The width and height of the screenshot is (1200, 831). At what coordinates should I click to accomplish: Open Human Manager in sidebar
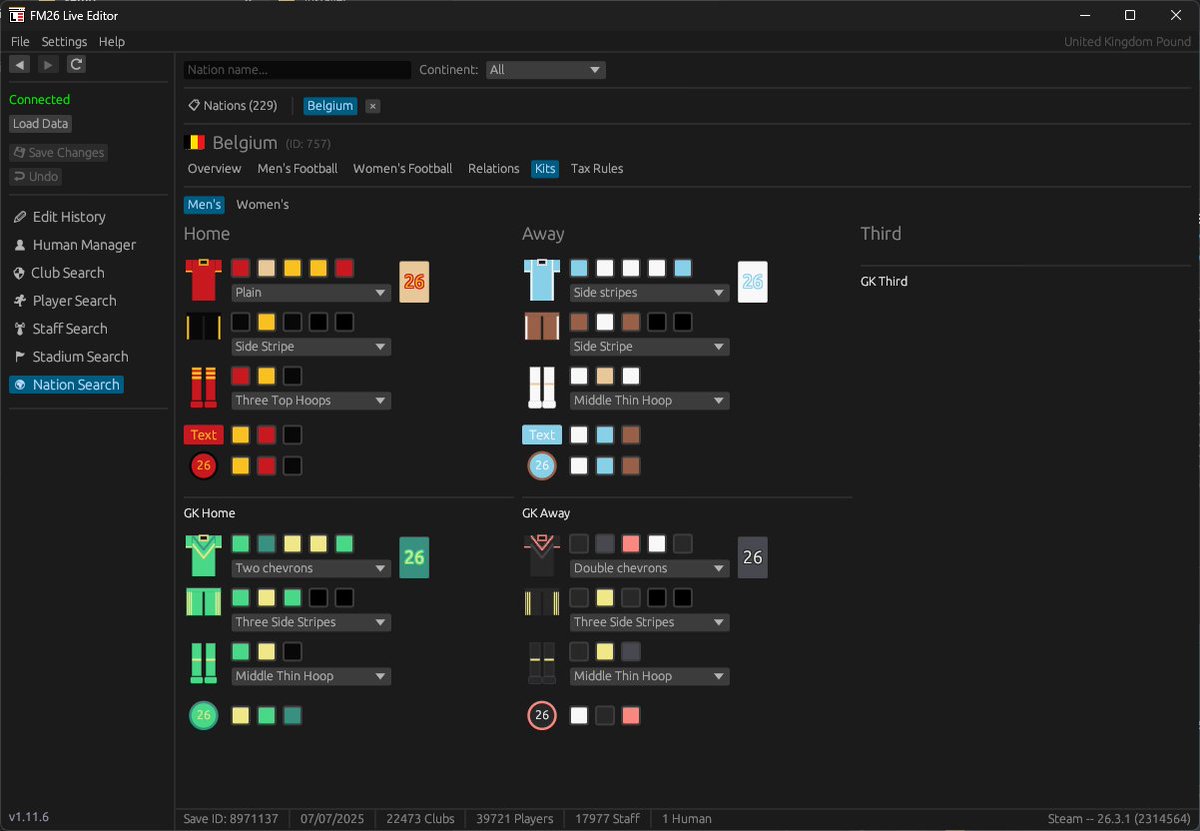click(73, 245)
